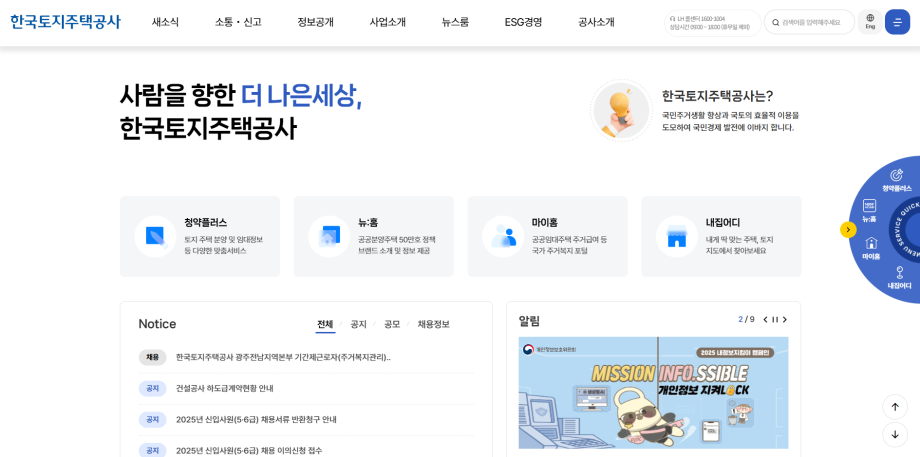Jump to page bottom with down arrow
The image size is (920, 457).
[x=895, y=435]
